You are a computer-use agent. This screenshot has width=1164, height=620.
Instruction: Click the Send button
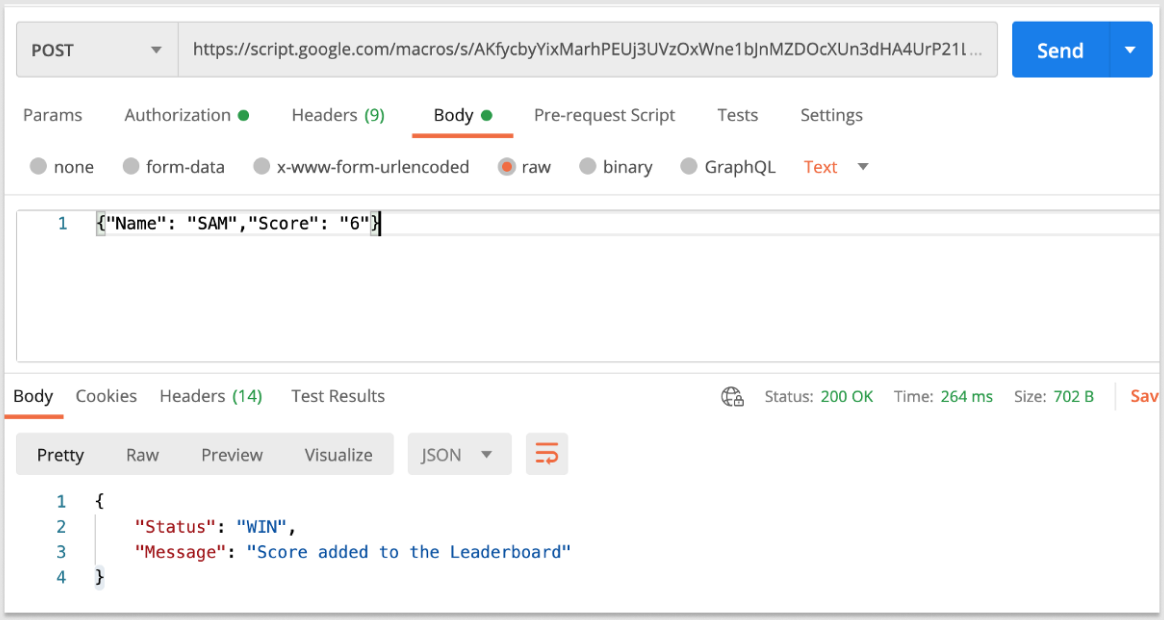point(1060,50)
